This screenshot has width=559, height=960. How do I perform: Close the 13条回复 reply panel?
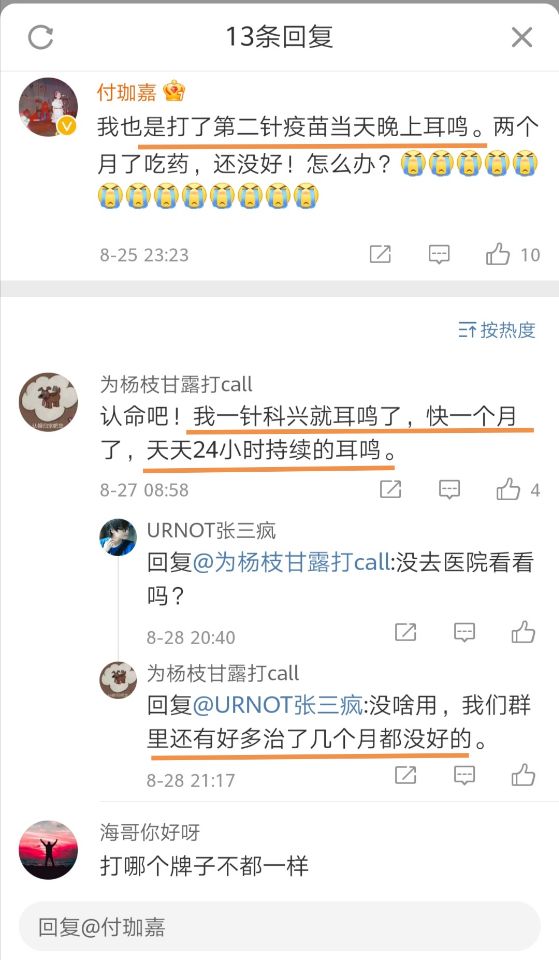522,37
